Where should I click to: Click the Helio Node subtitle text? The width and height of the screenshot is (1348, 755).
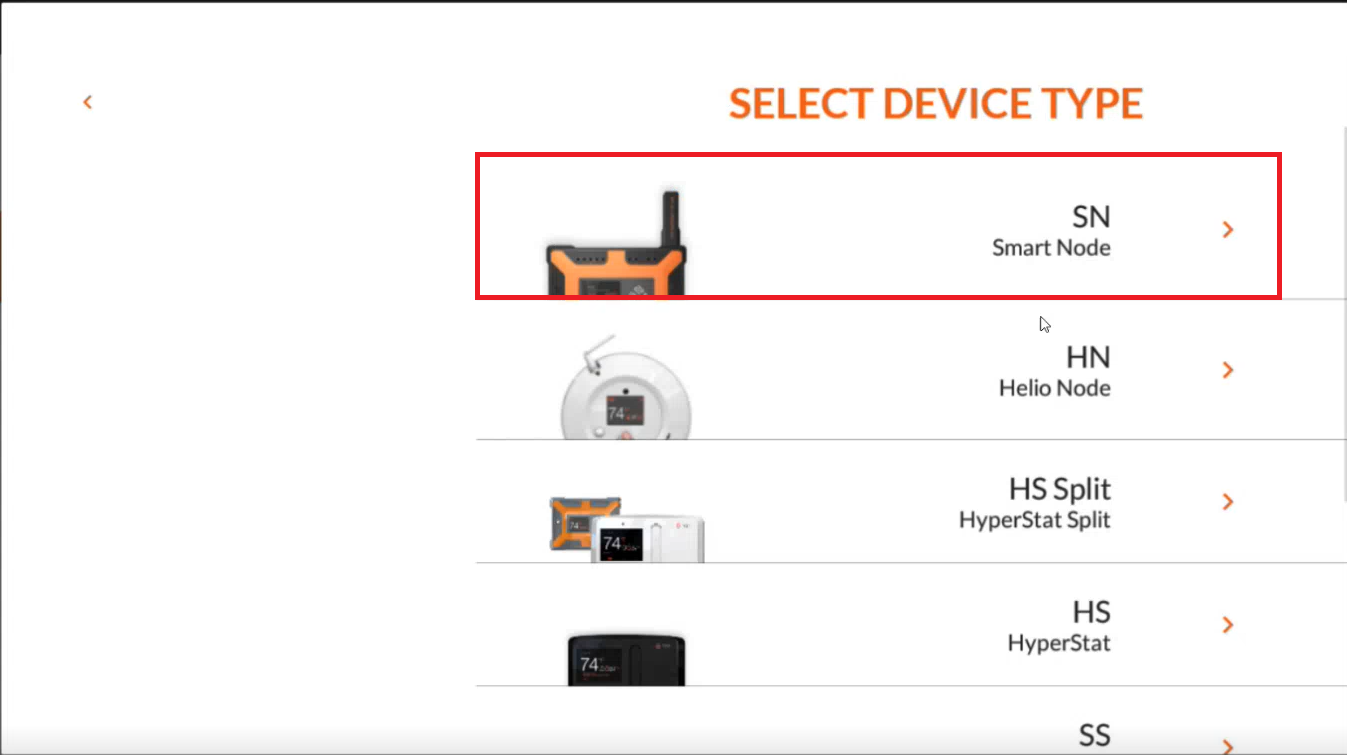(1055, 387)
